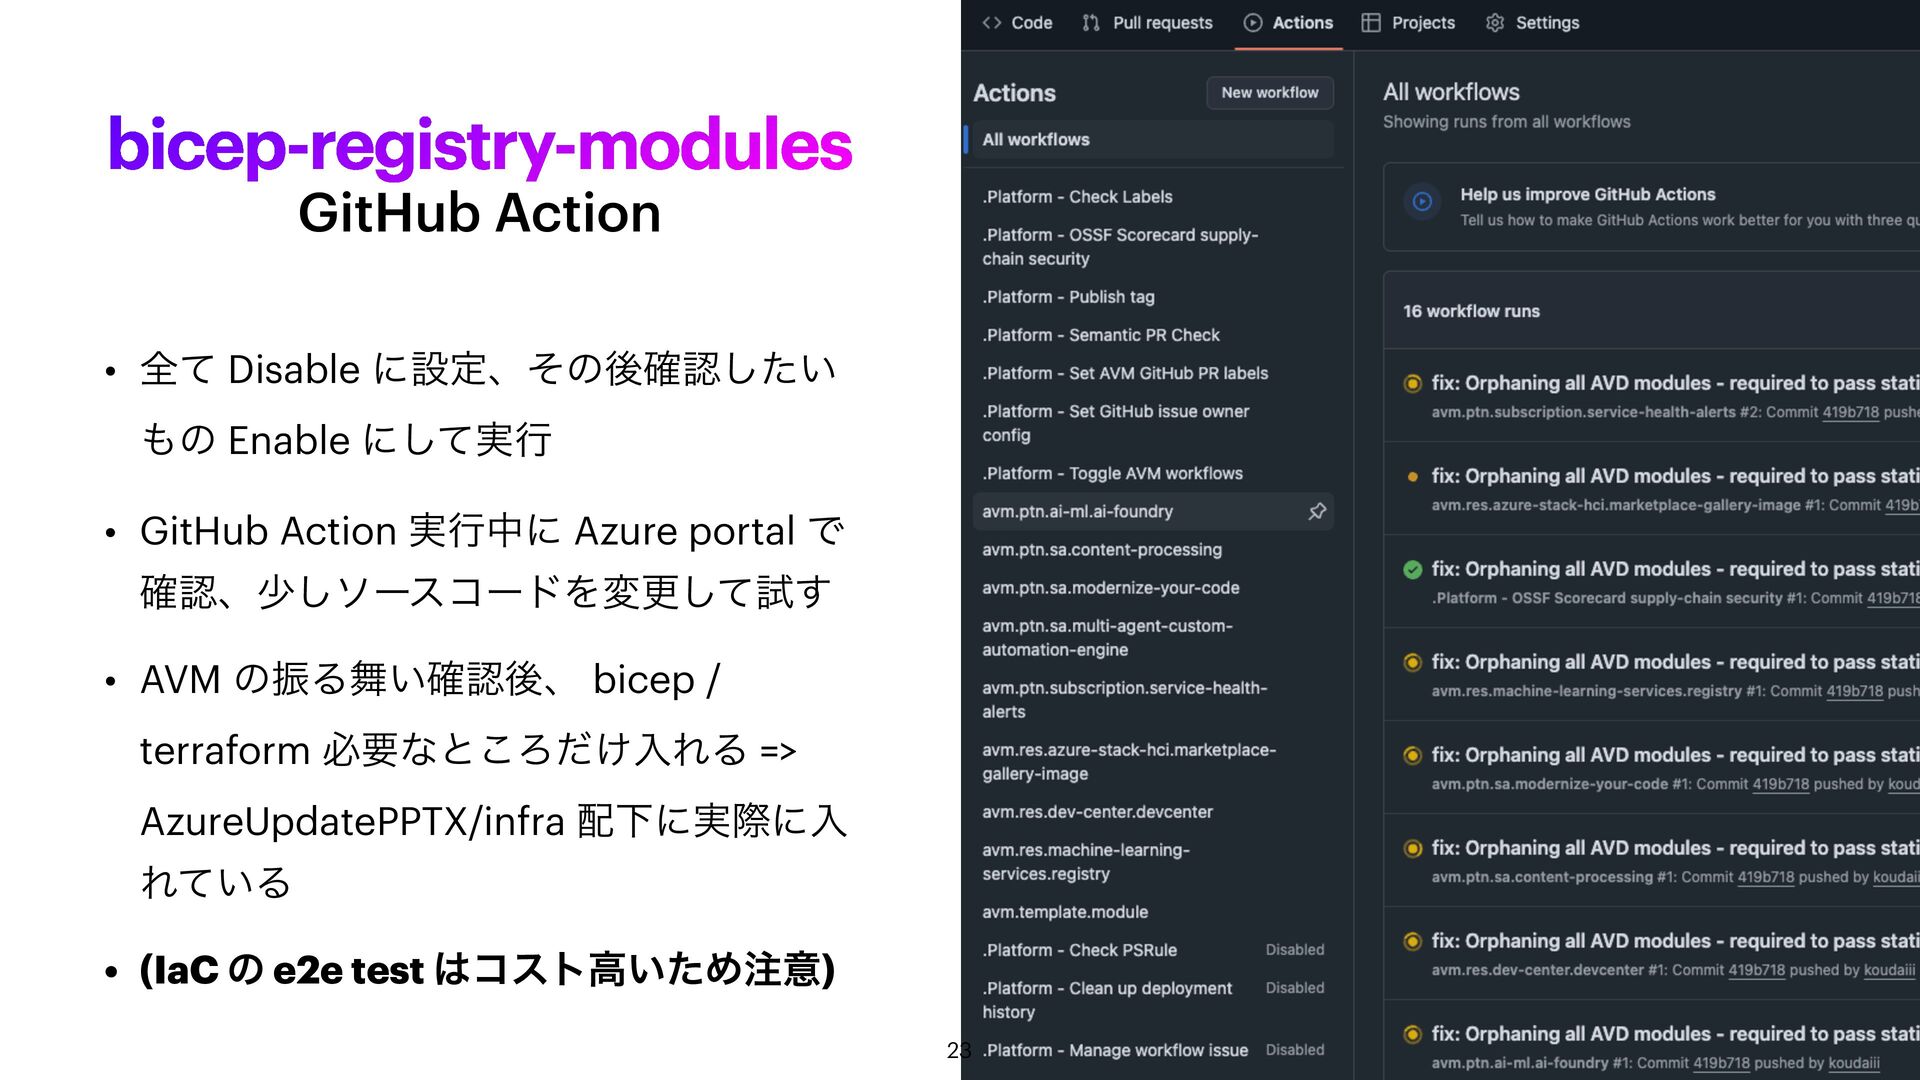Click the bicep-registry-modules slide title

click(x=479, y=145)
